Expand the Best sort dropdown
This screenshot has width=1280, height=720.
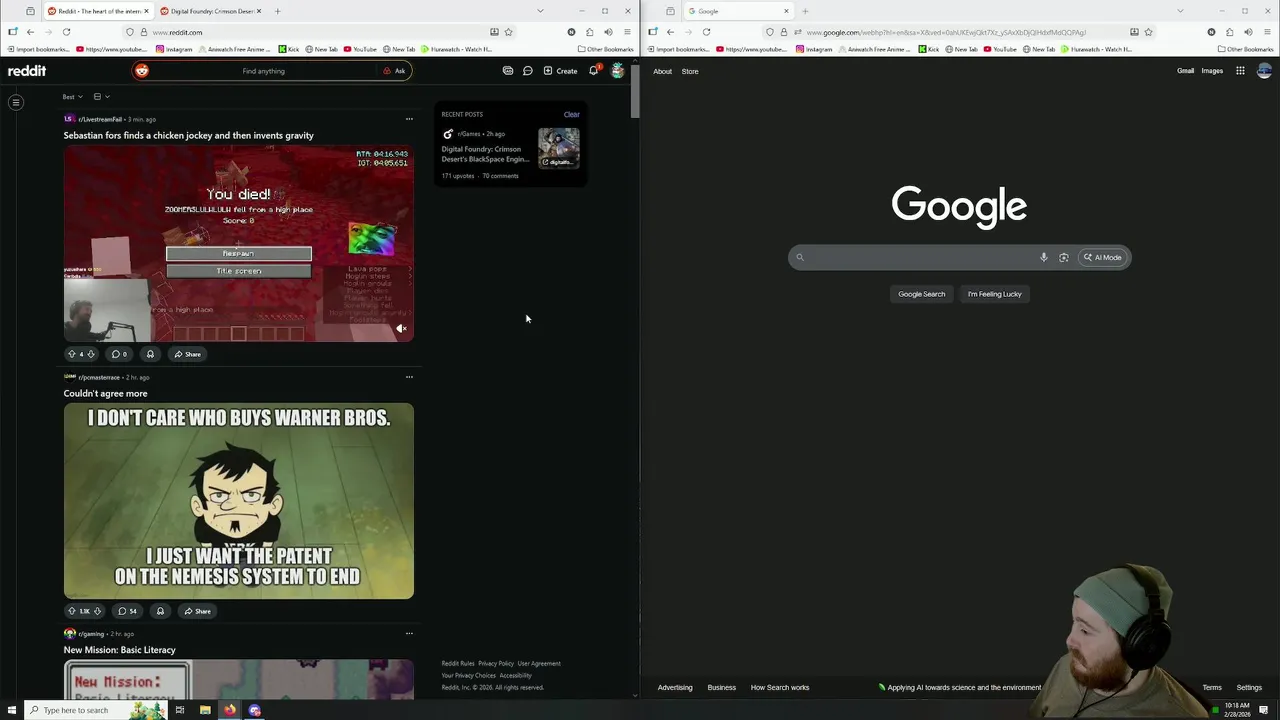72,97
